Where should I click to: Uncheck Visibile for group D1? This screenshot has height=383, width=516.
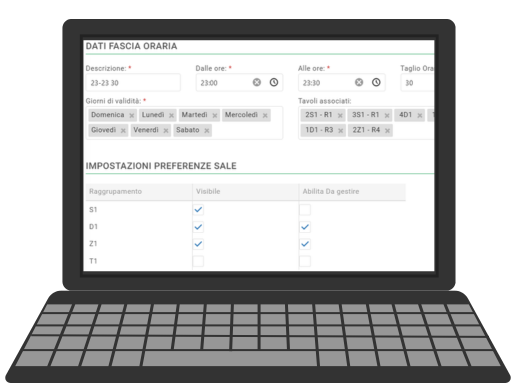(198, 227)
